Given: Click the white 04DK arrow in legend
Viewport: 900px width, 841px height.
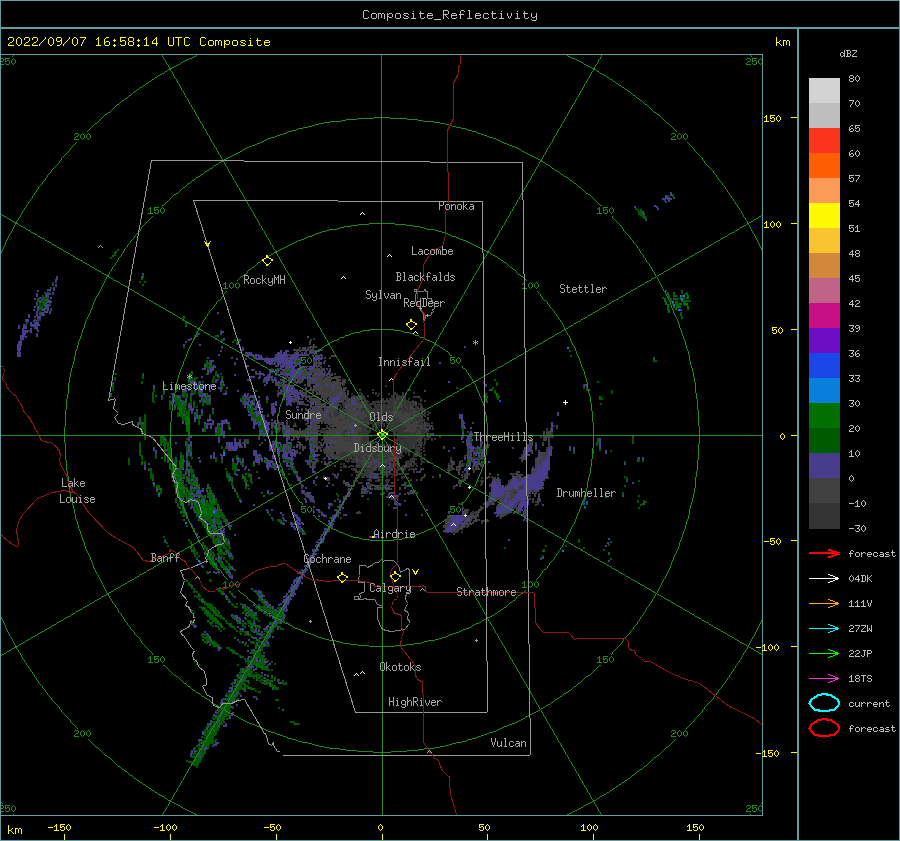Looking at the screenshot, I should tap(824, 578).
